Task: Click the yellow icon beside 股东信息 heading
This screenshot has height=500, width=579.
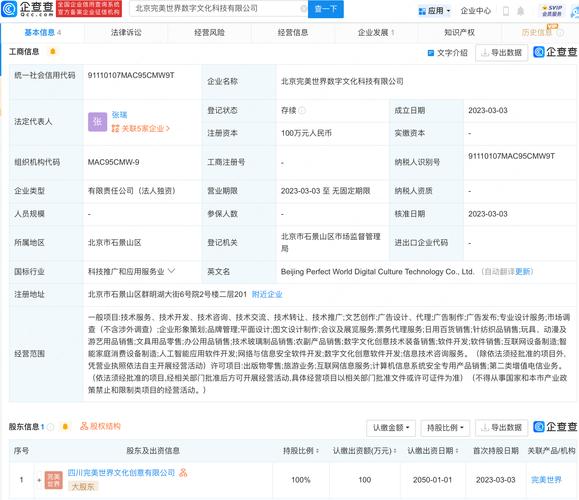Action: coord(65,427)
